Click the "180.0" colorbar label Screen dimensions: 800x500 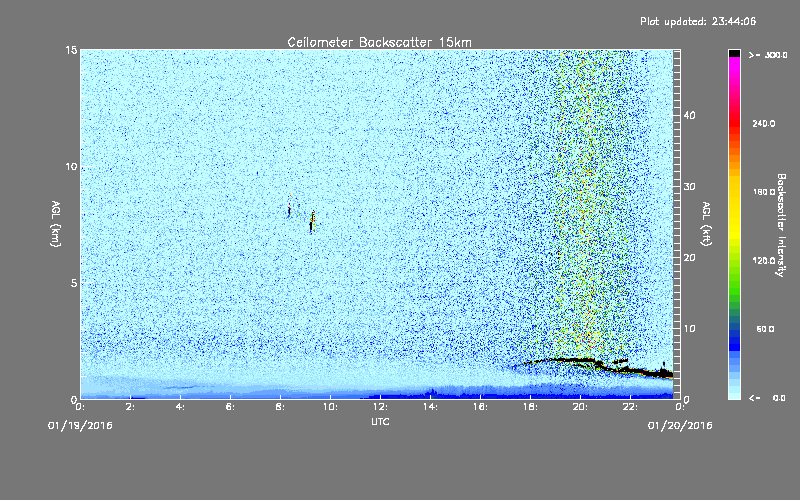point(763,192)
